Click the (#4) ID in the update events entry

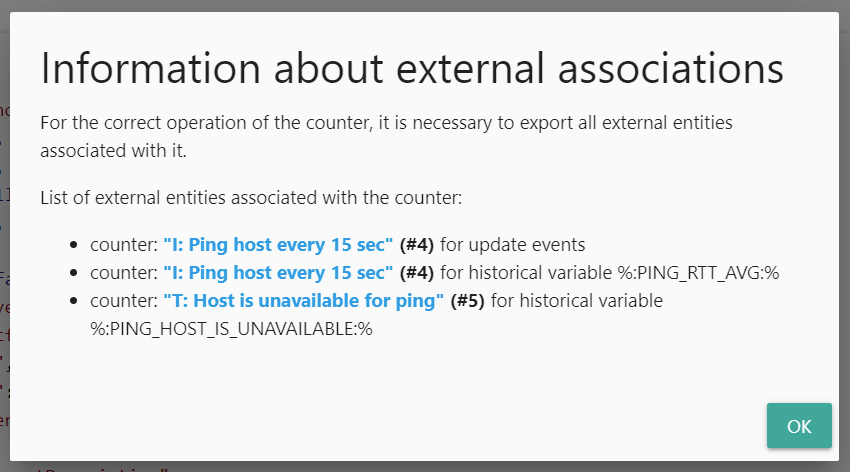coord(416,244)
